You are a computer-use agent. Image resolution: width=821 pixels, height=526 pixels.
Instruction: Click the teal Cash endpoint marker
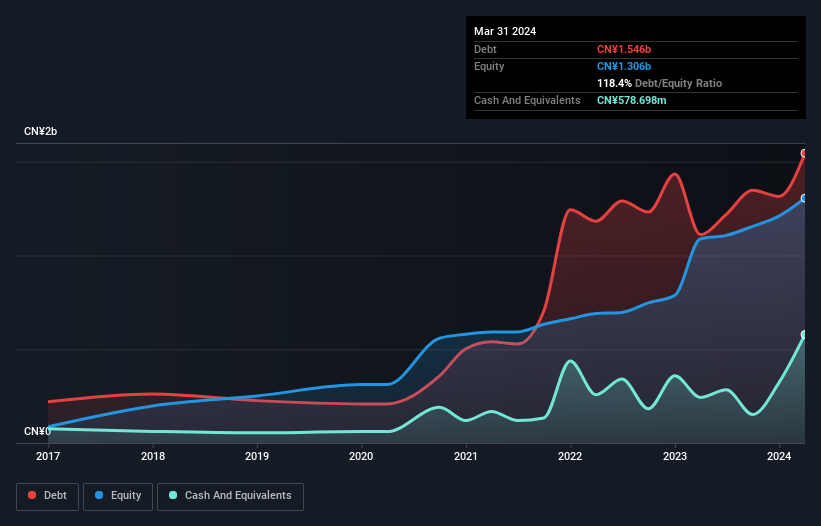[804, 334]
